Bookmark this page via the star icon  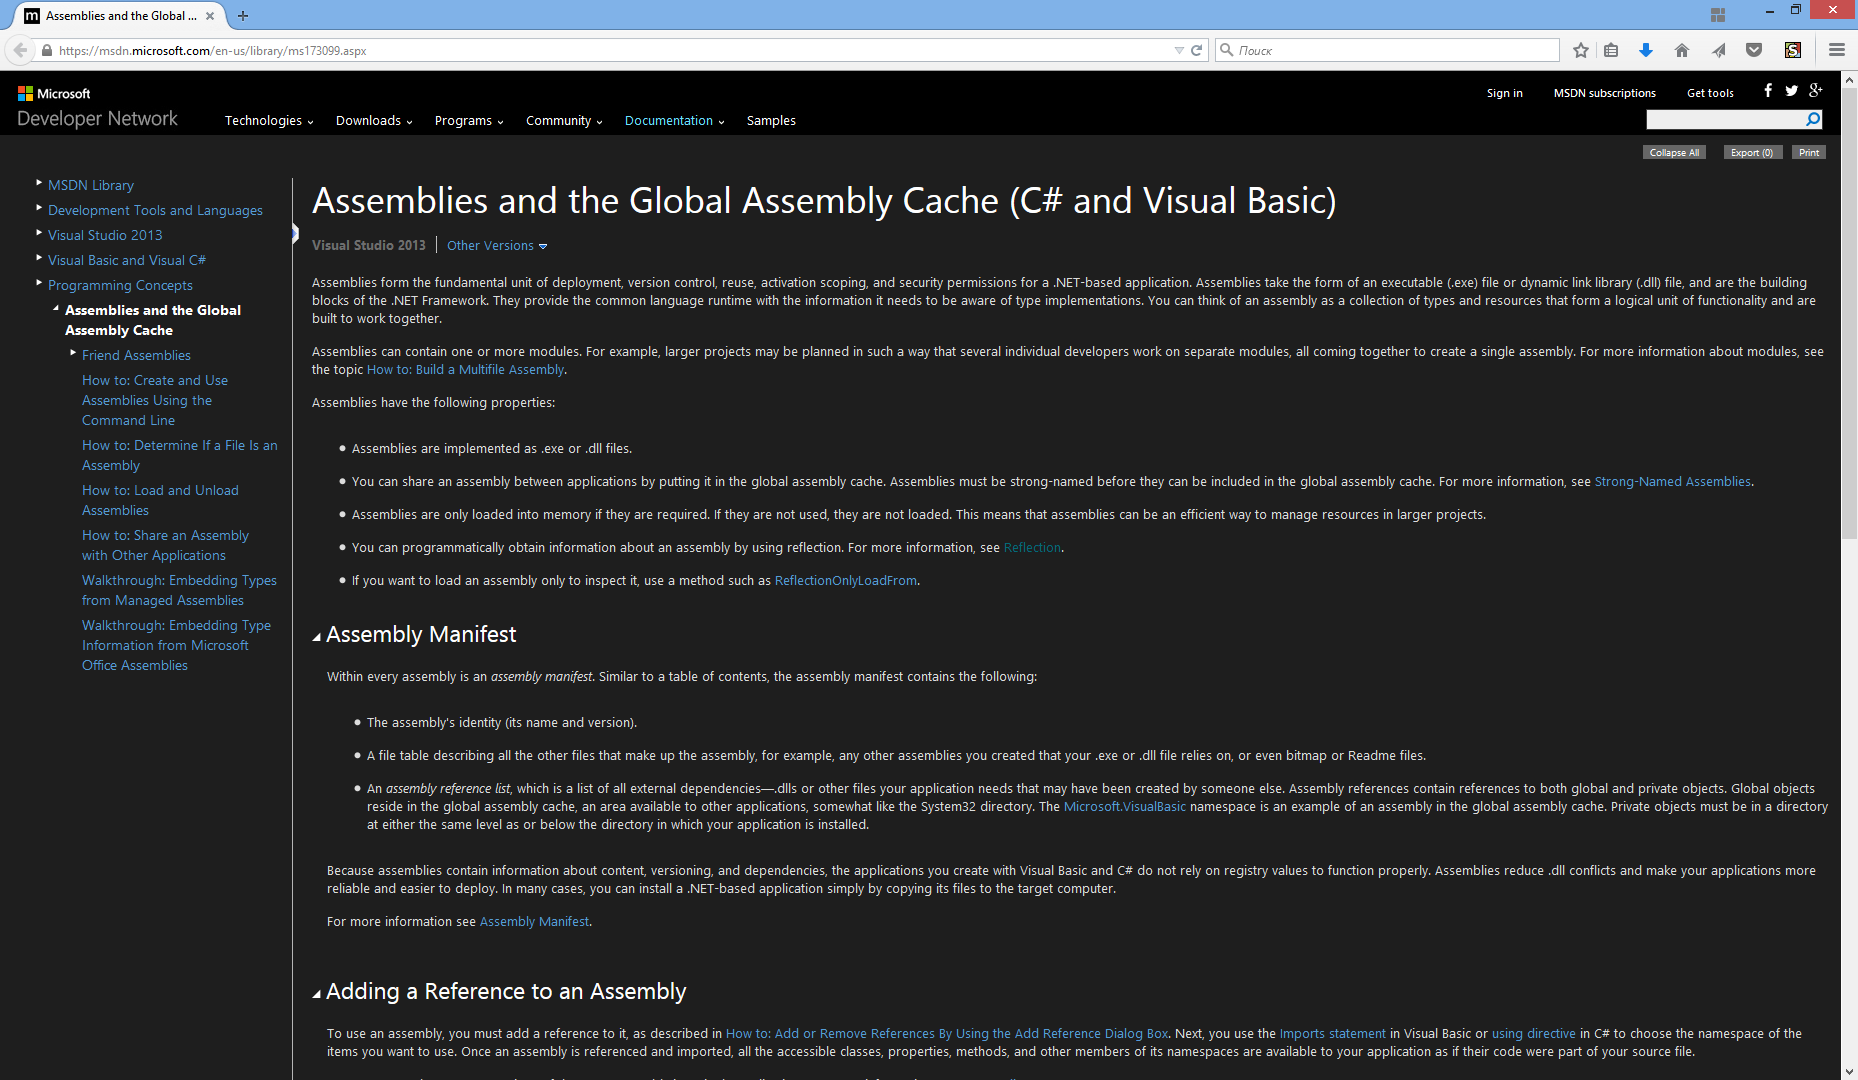[x=1580, y=49]
